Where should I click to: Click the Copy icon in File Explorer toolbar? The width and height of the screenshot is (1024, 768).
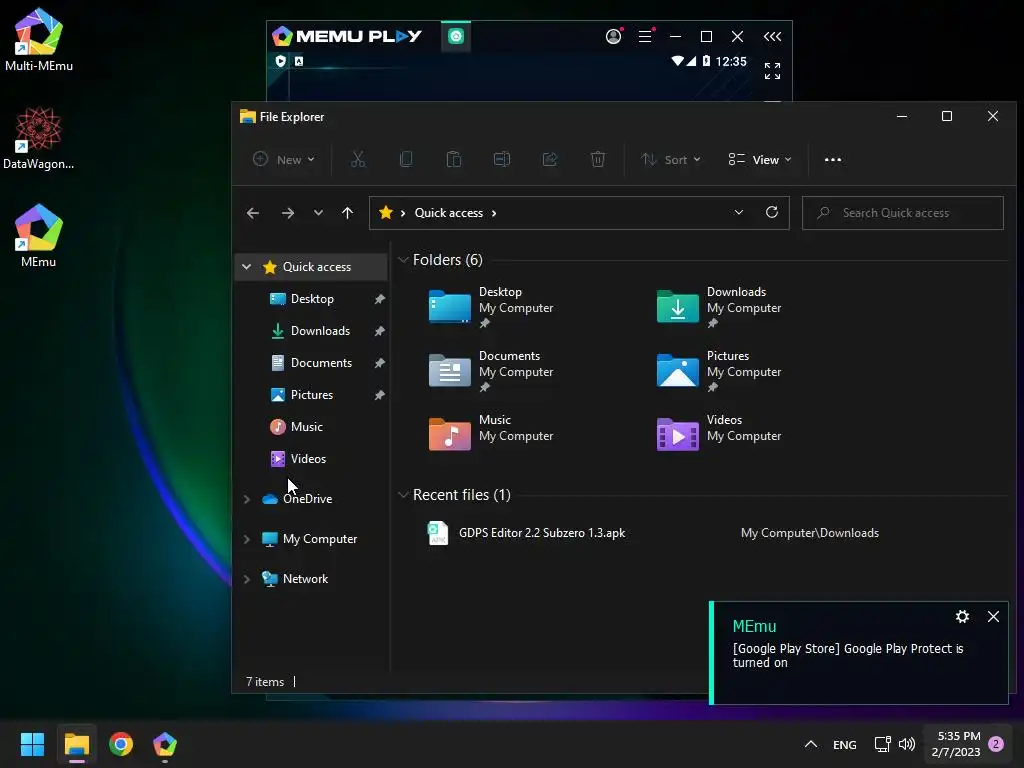tap(406, 159)
